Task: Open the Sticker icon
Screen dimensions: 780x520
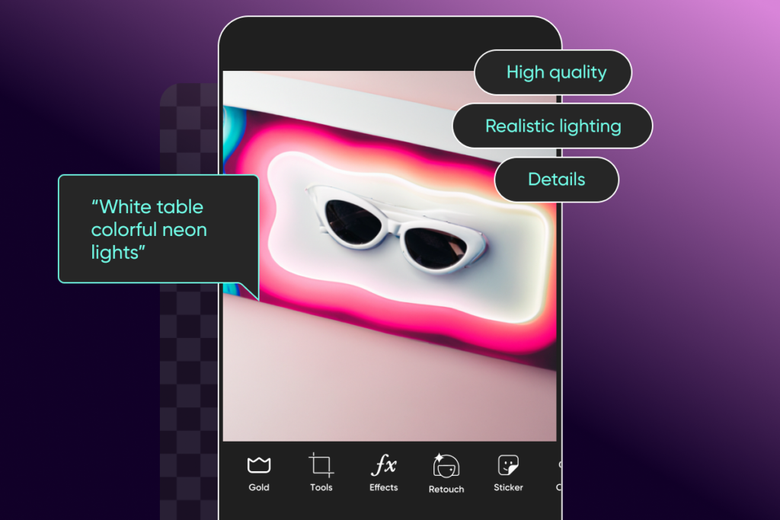Action: point(508,465)
